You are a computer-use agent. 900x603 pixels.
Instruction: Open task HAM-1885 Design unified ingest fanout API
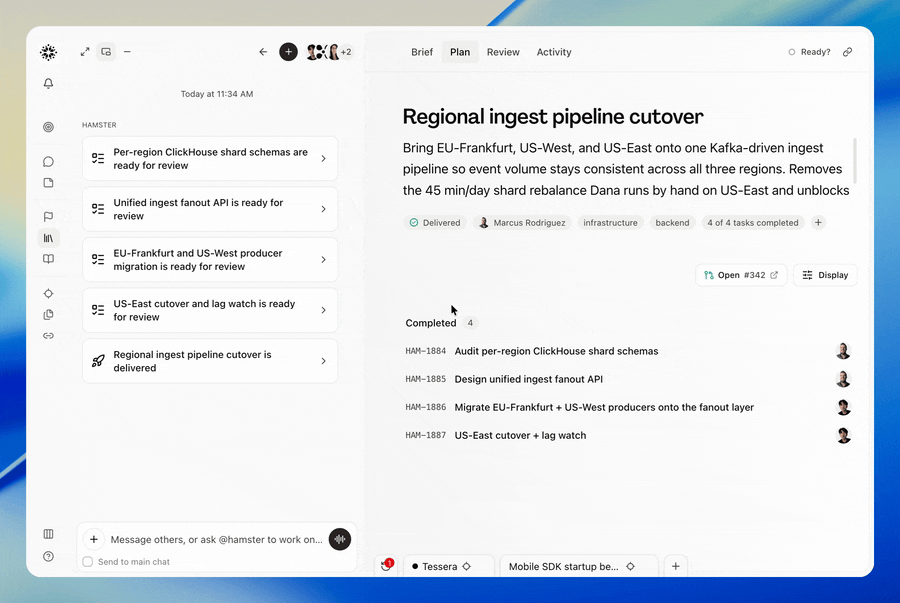coord(628,379)
